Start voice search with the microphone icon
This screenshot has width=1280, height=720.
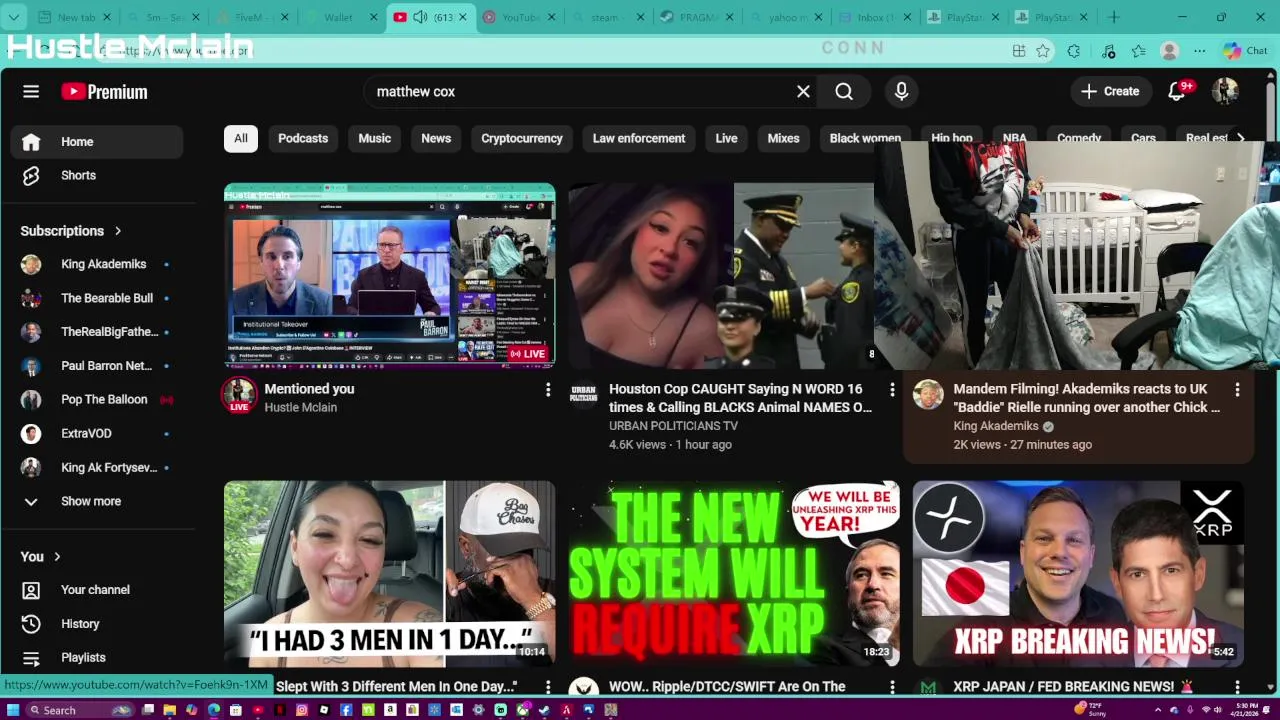click(x=901, y=91)
